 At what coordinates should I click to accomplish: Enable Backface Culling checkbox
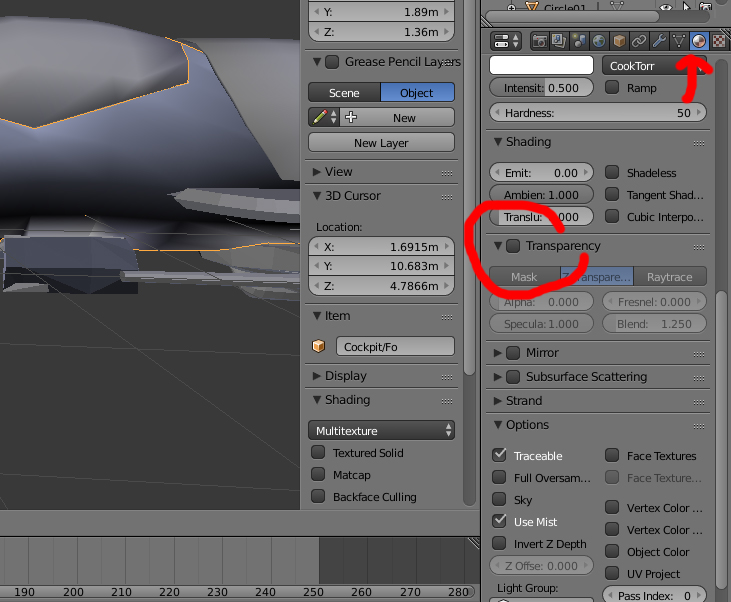318,496
